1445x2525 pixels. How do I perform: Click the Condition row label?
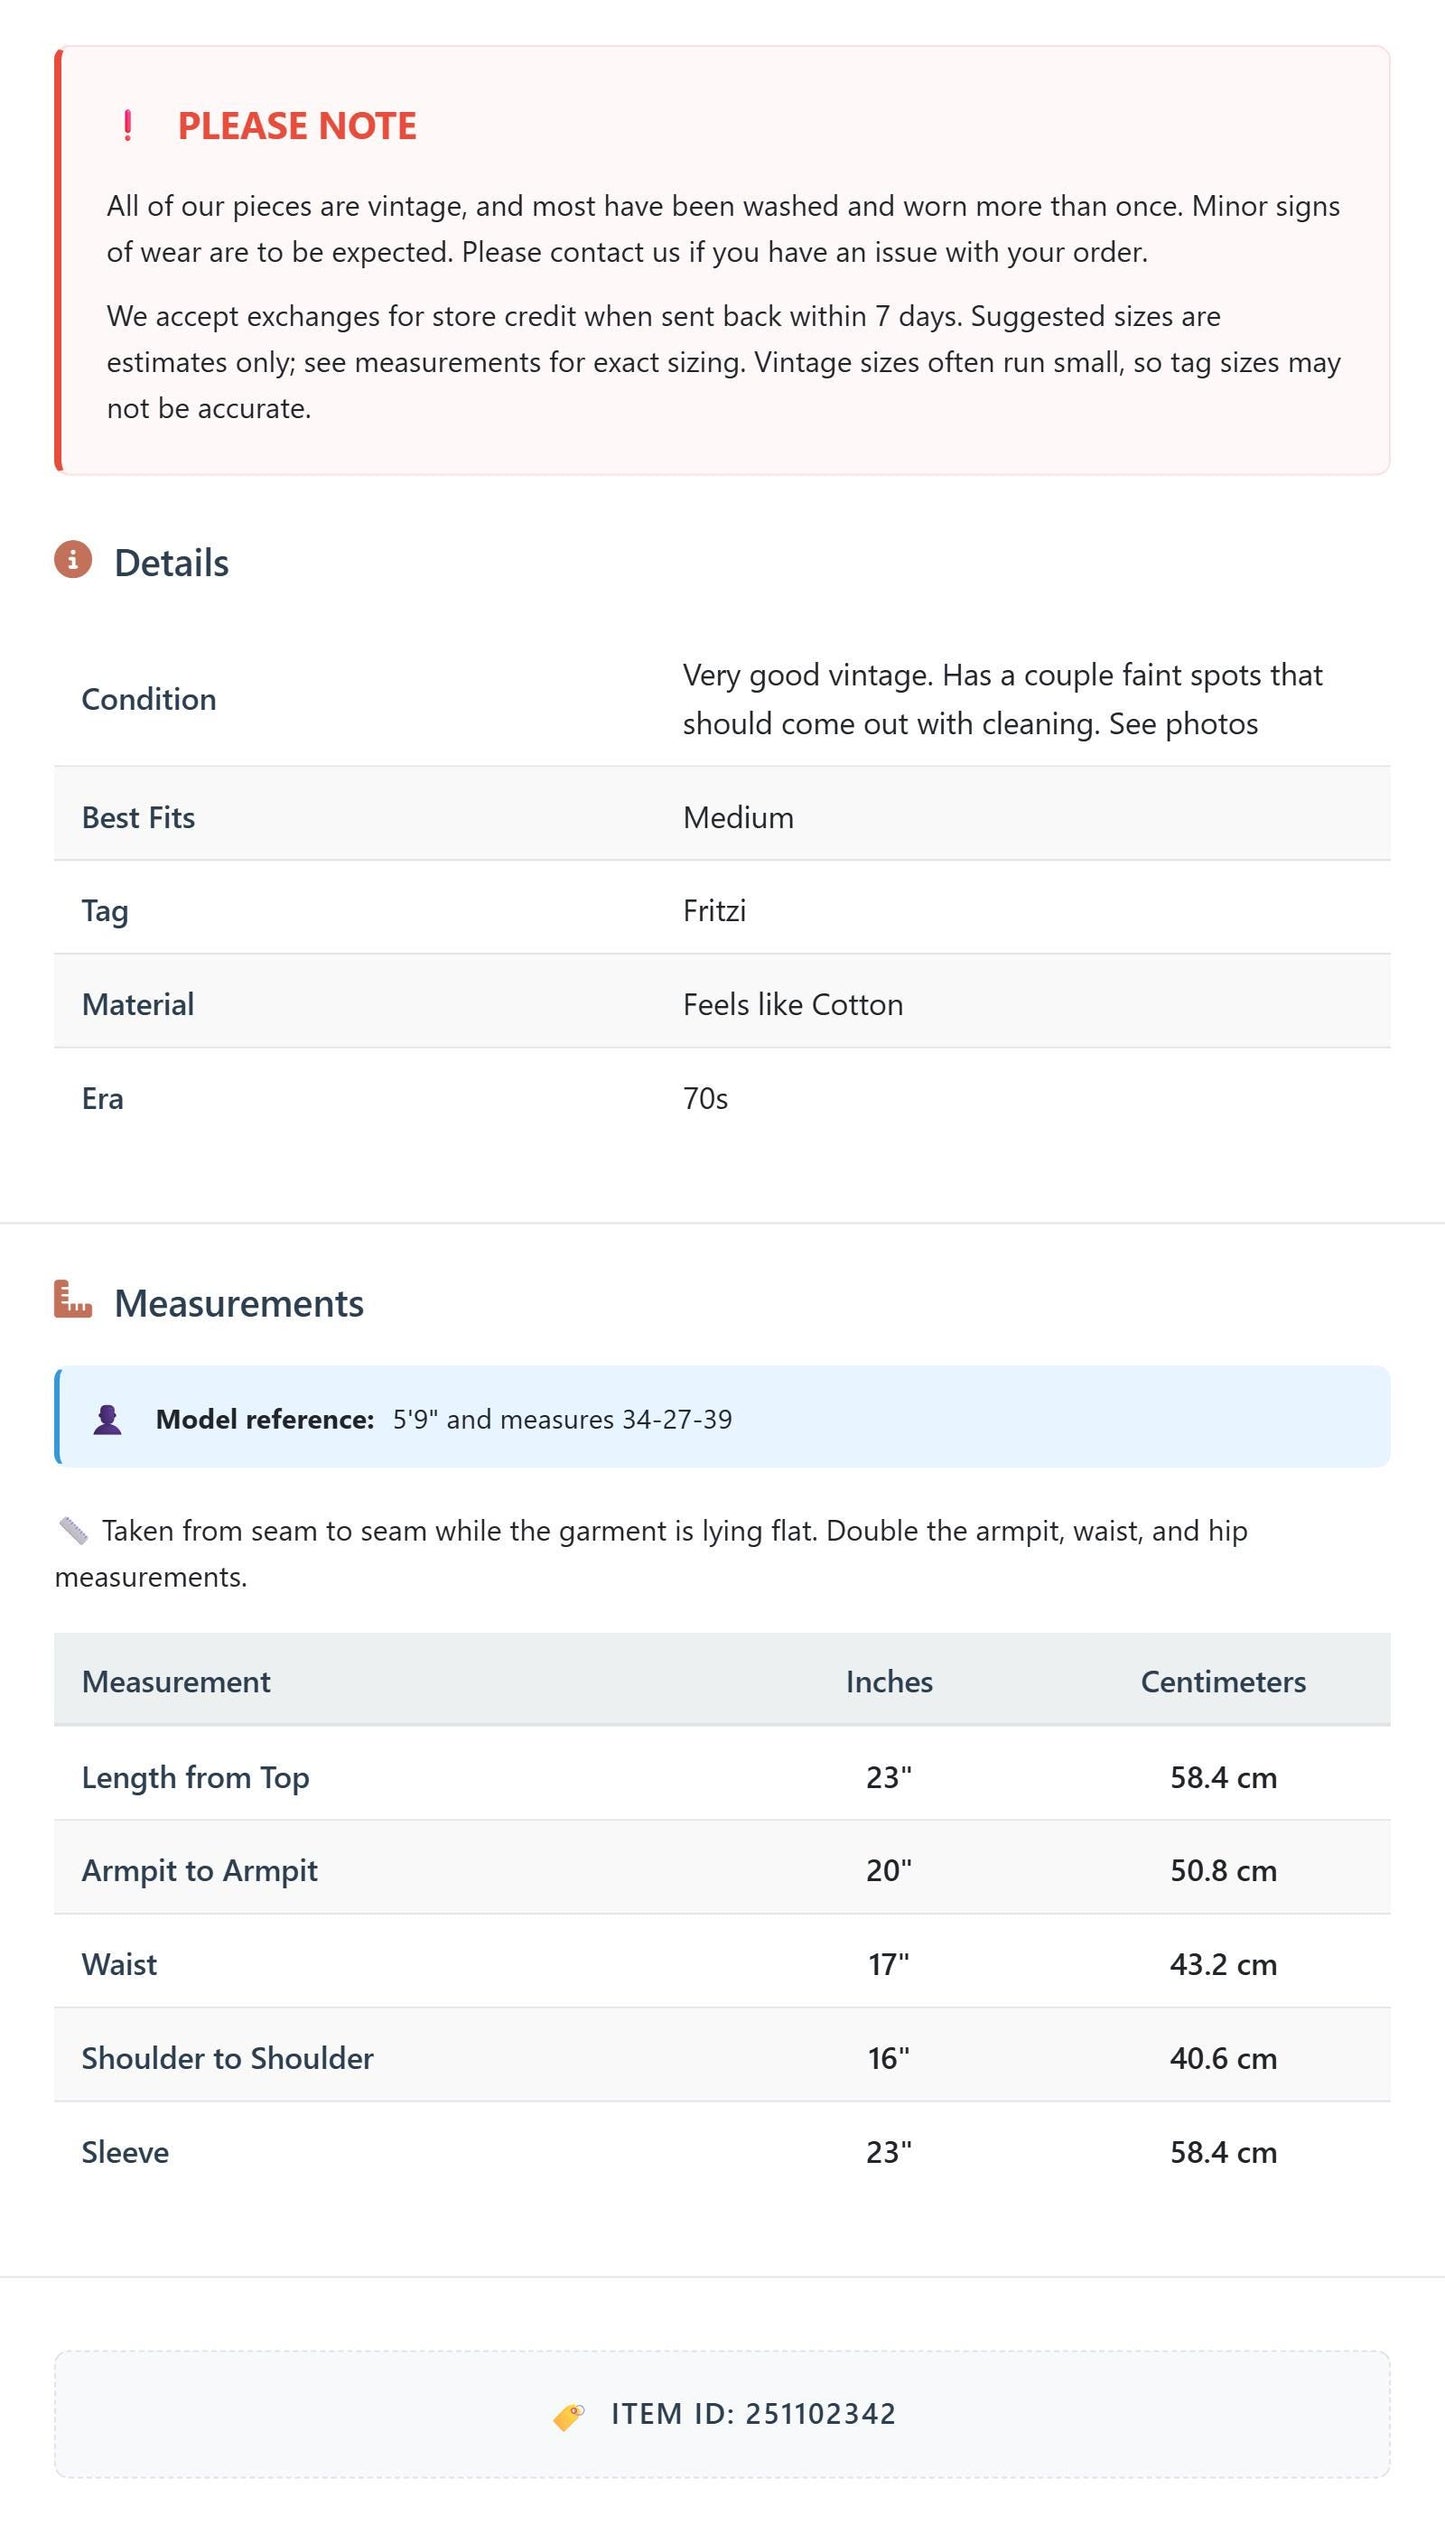tap(149, 699)
